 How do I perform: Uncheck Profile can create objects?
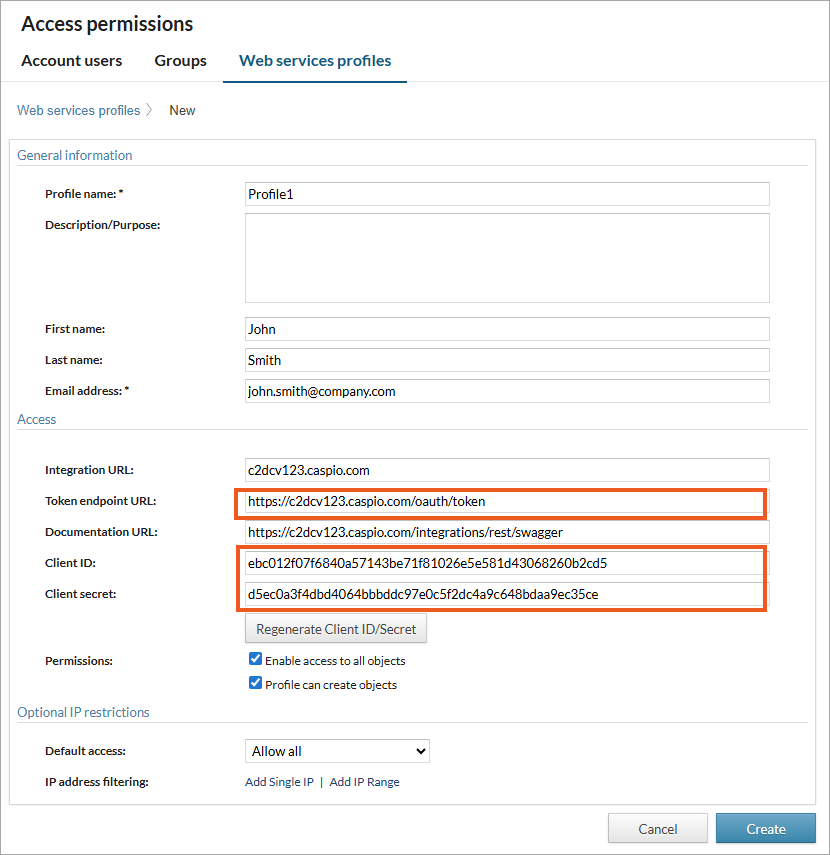click(x=255, y=684)
